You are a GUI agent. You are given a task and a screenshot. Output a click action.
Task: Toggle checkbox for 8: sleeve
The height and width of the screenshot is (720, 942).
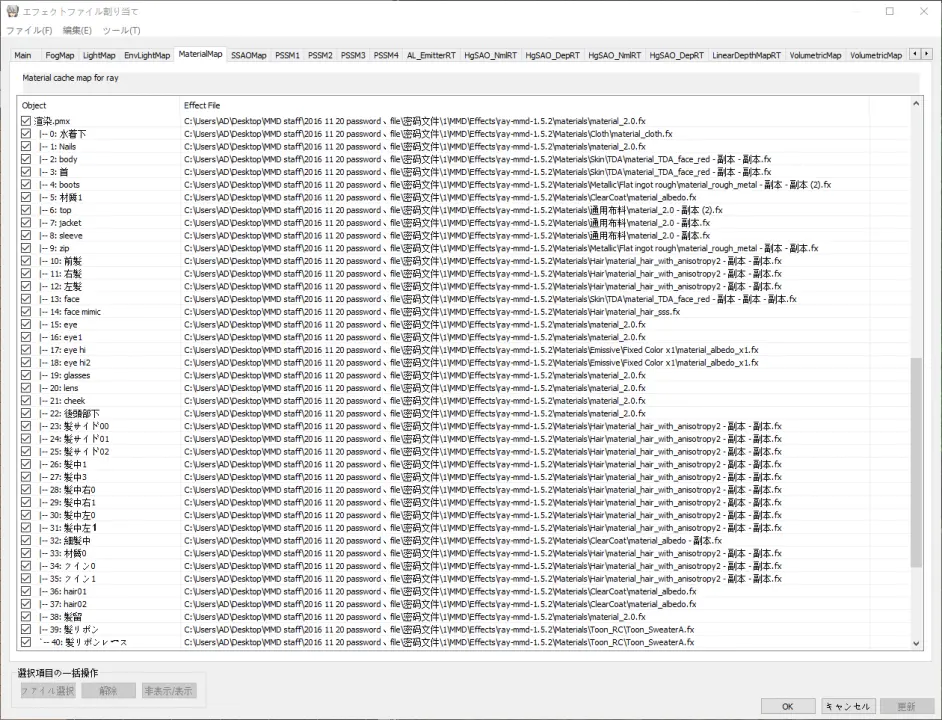pos(26,236)
